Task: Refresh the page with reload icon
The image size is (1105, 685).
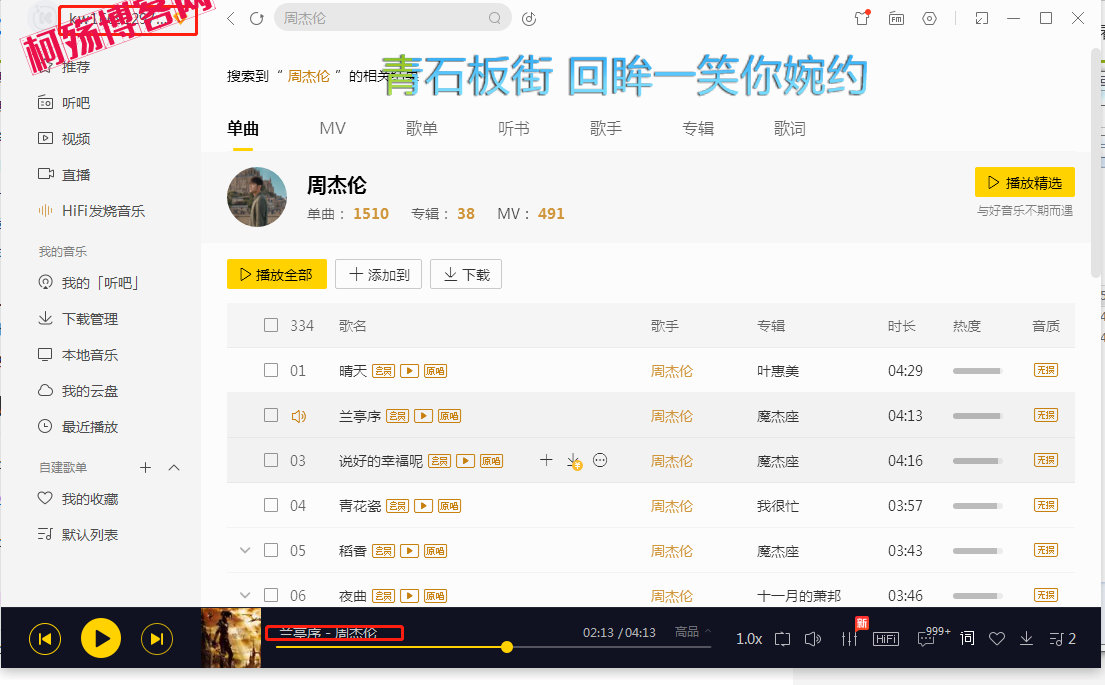Action: click(257, 18)
